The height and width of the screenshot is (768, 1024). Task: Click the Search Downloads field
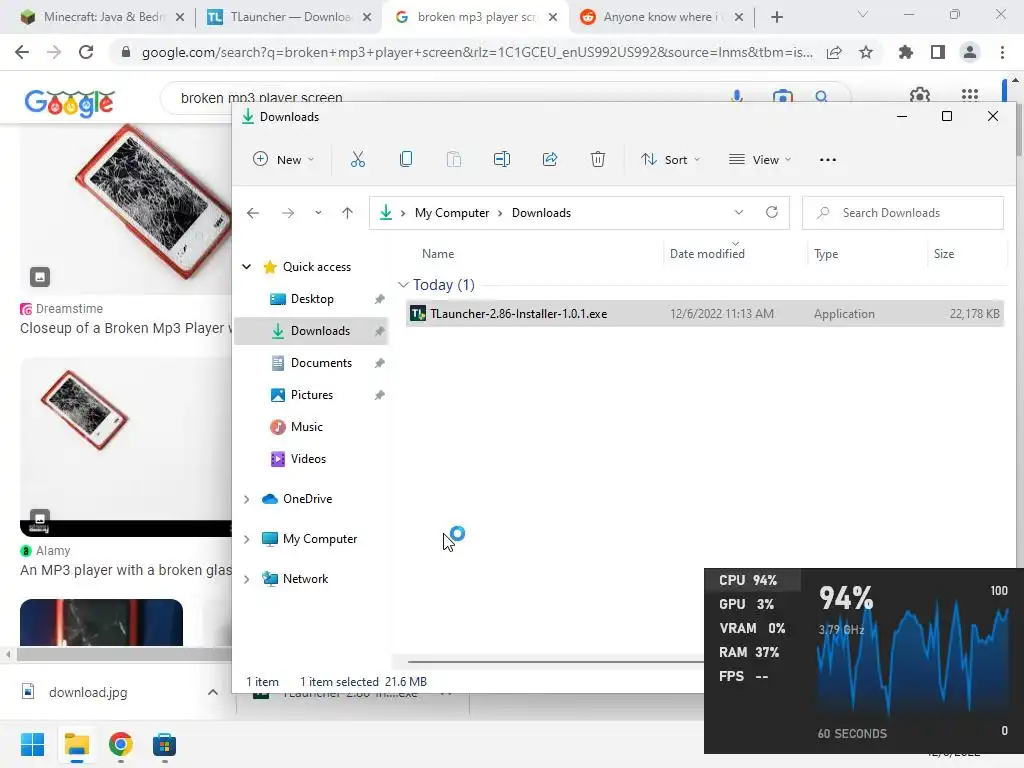pos(903,213)
